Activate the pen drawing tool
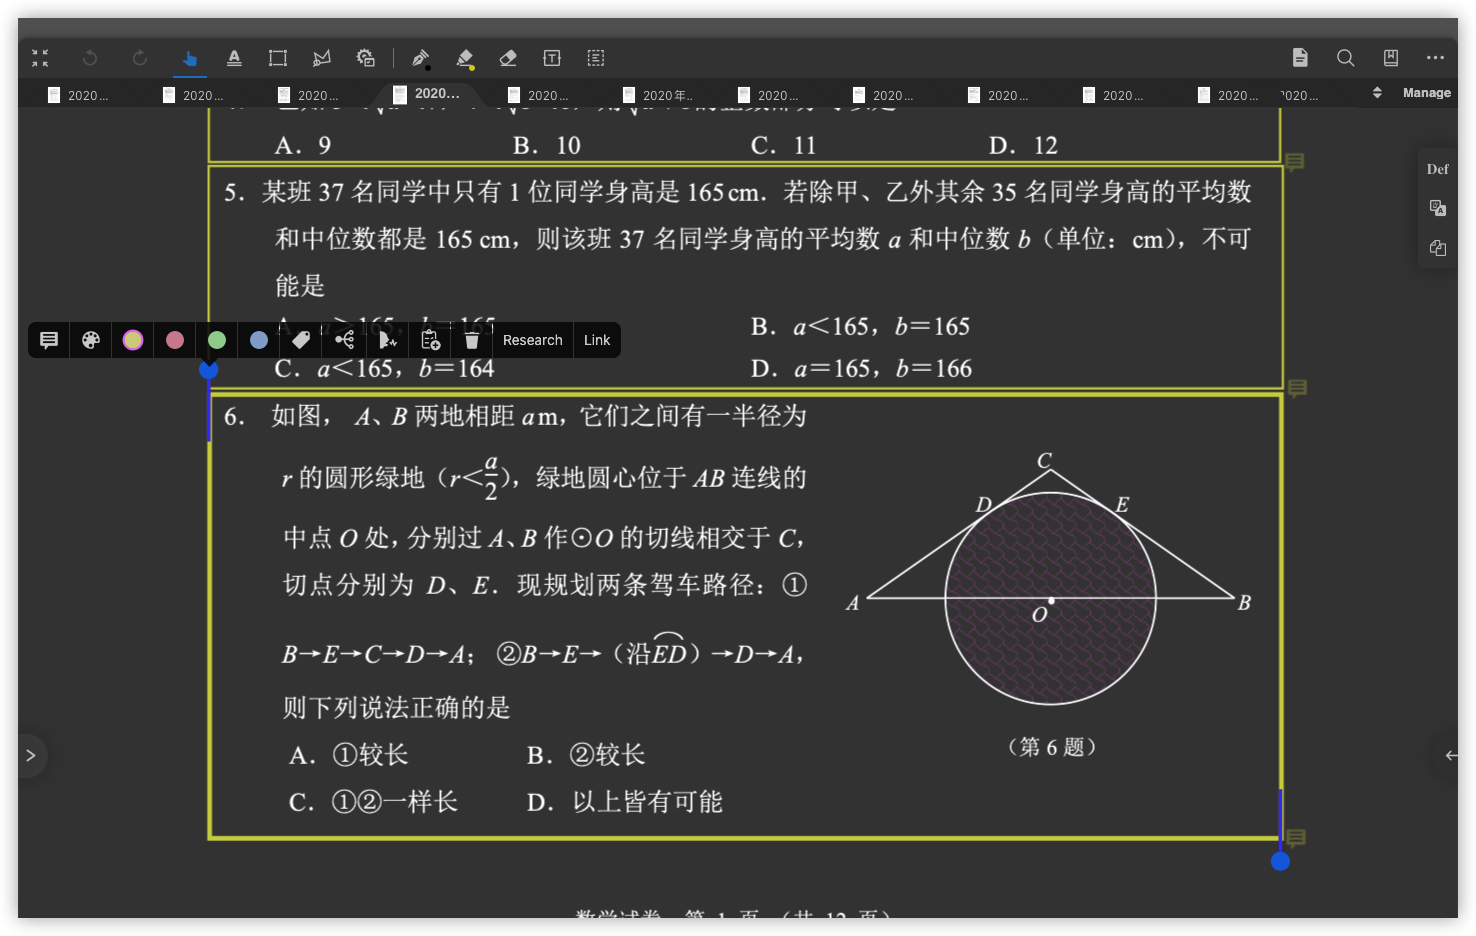 420,58
